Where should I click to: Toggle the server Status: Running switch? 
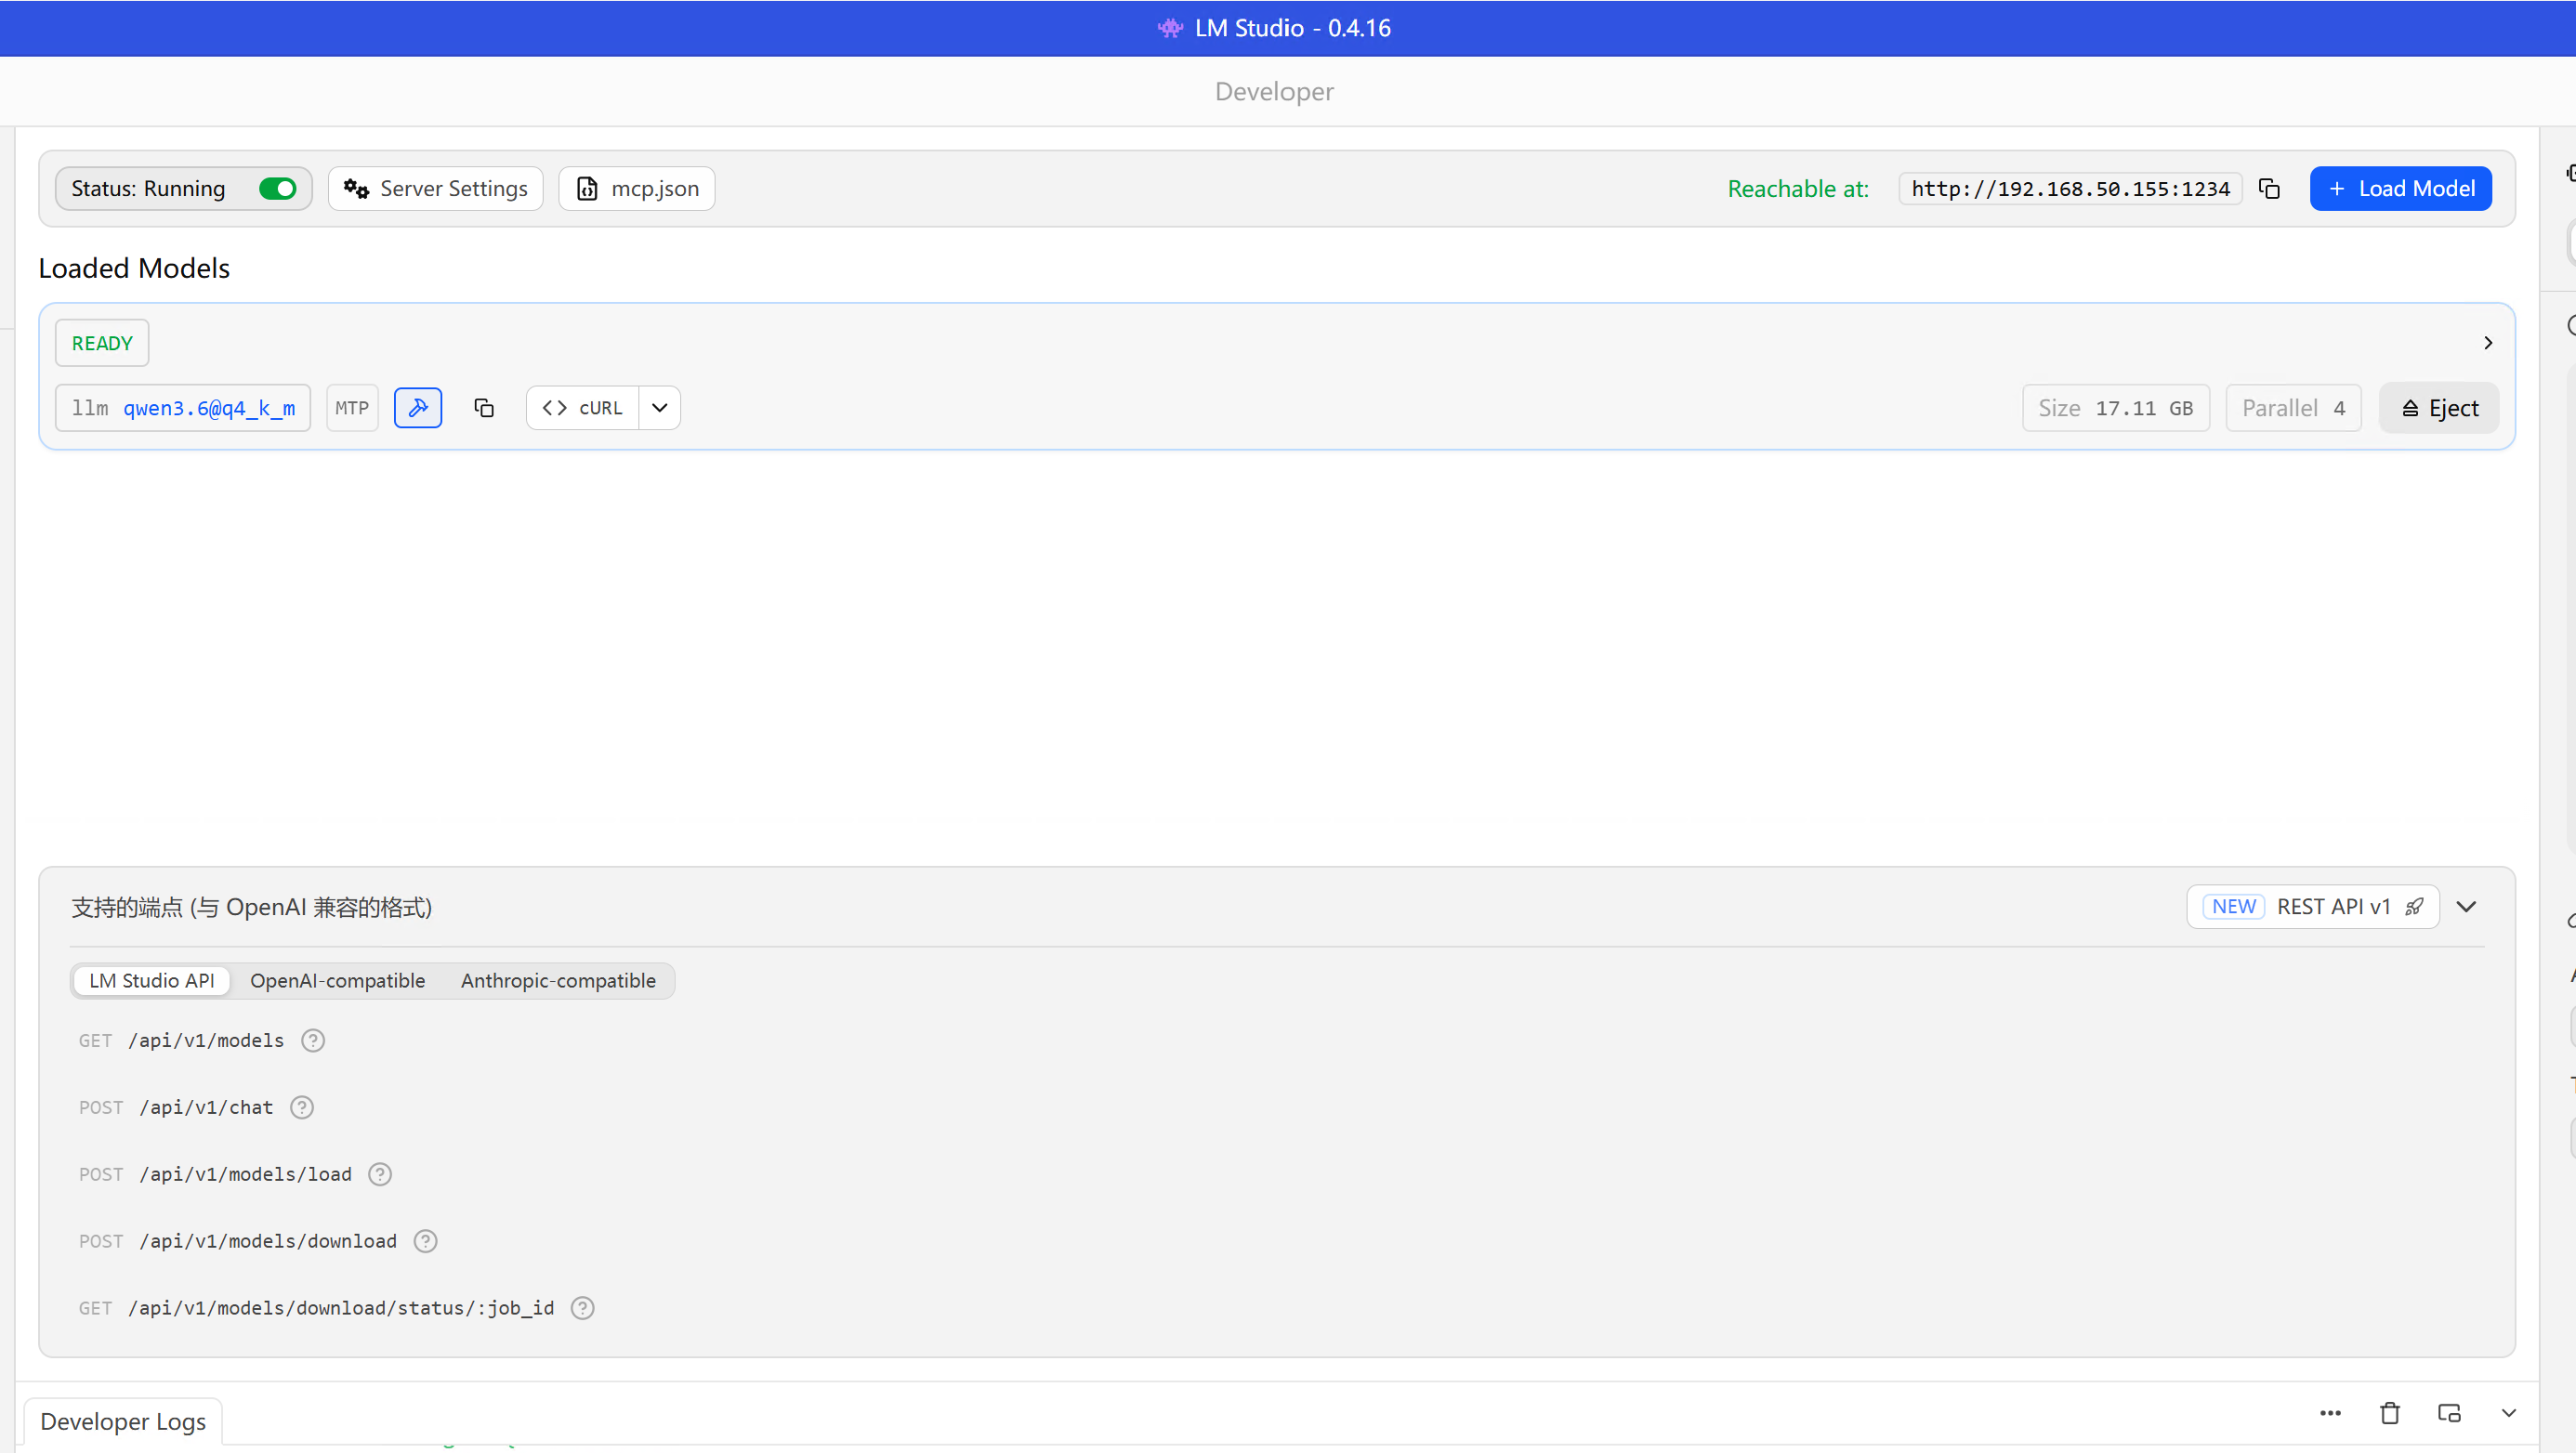tap(277, 189)
